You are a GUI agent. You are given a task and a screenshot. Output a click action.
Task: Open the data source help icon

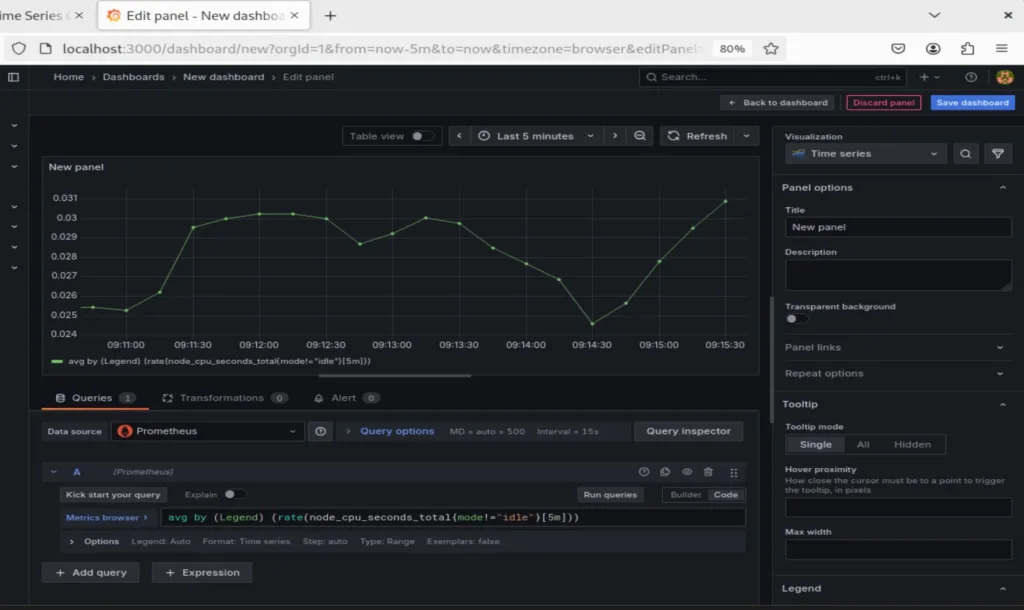click(x=320, y=431)
